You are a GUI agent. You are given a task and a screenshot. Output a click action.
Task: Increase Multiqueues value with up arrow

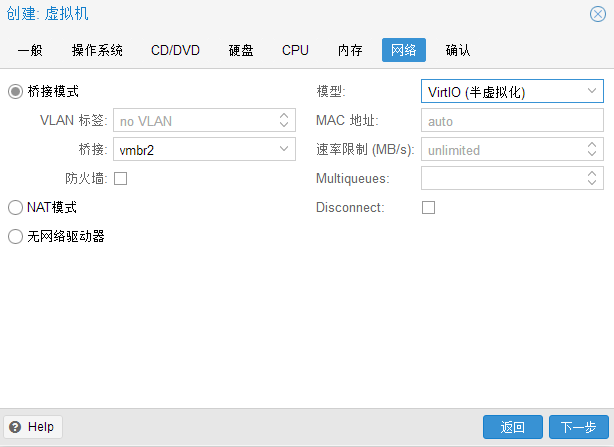coord(592,173)
